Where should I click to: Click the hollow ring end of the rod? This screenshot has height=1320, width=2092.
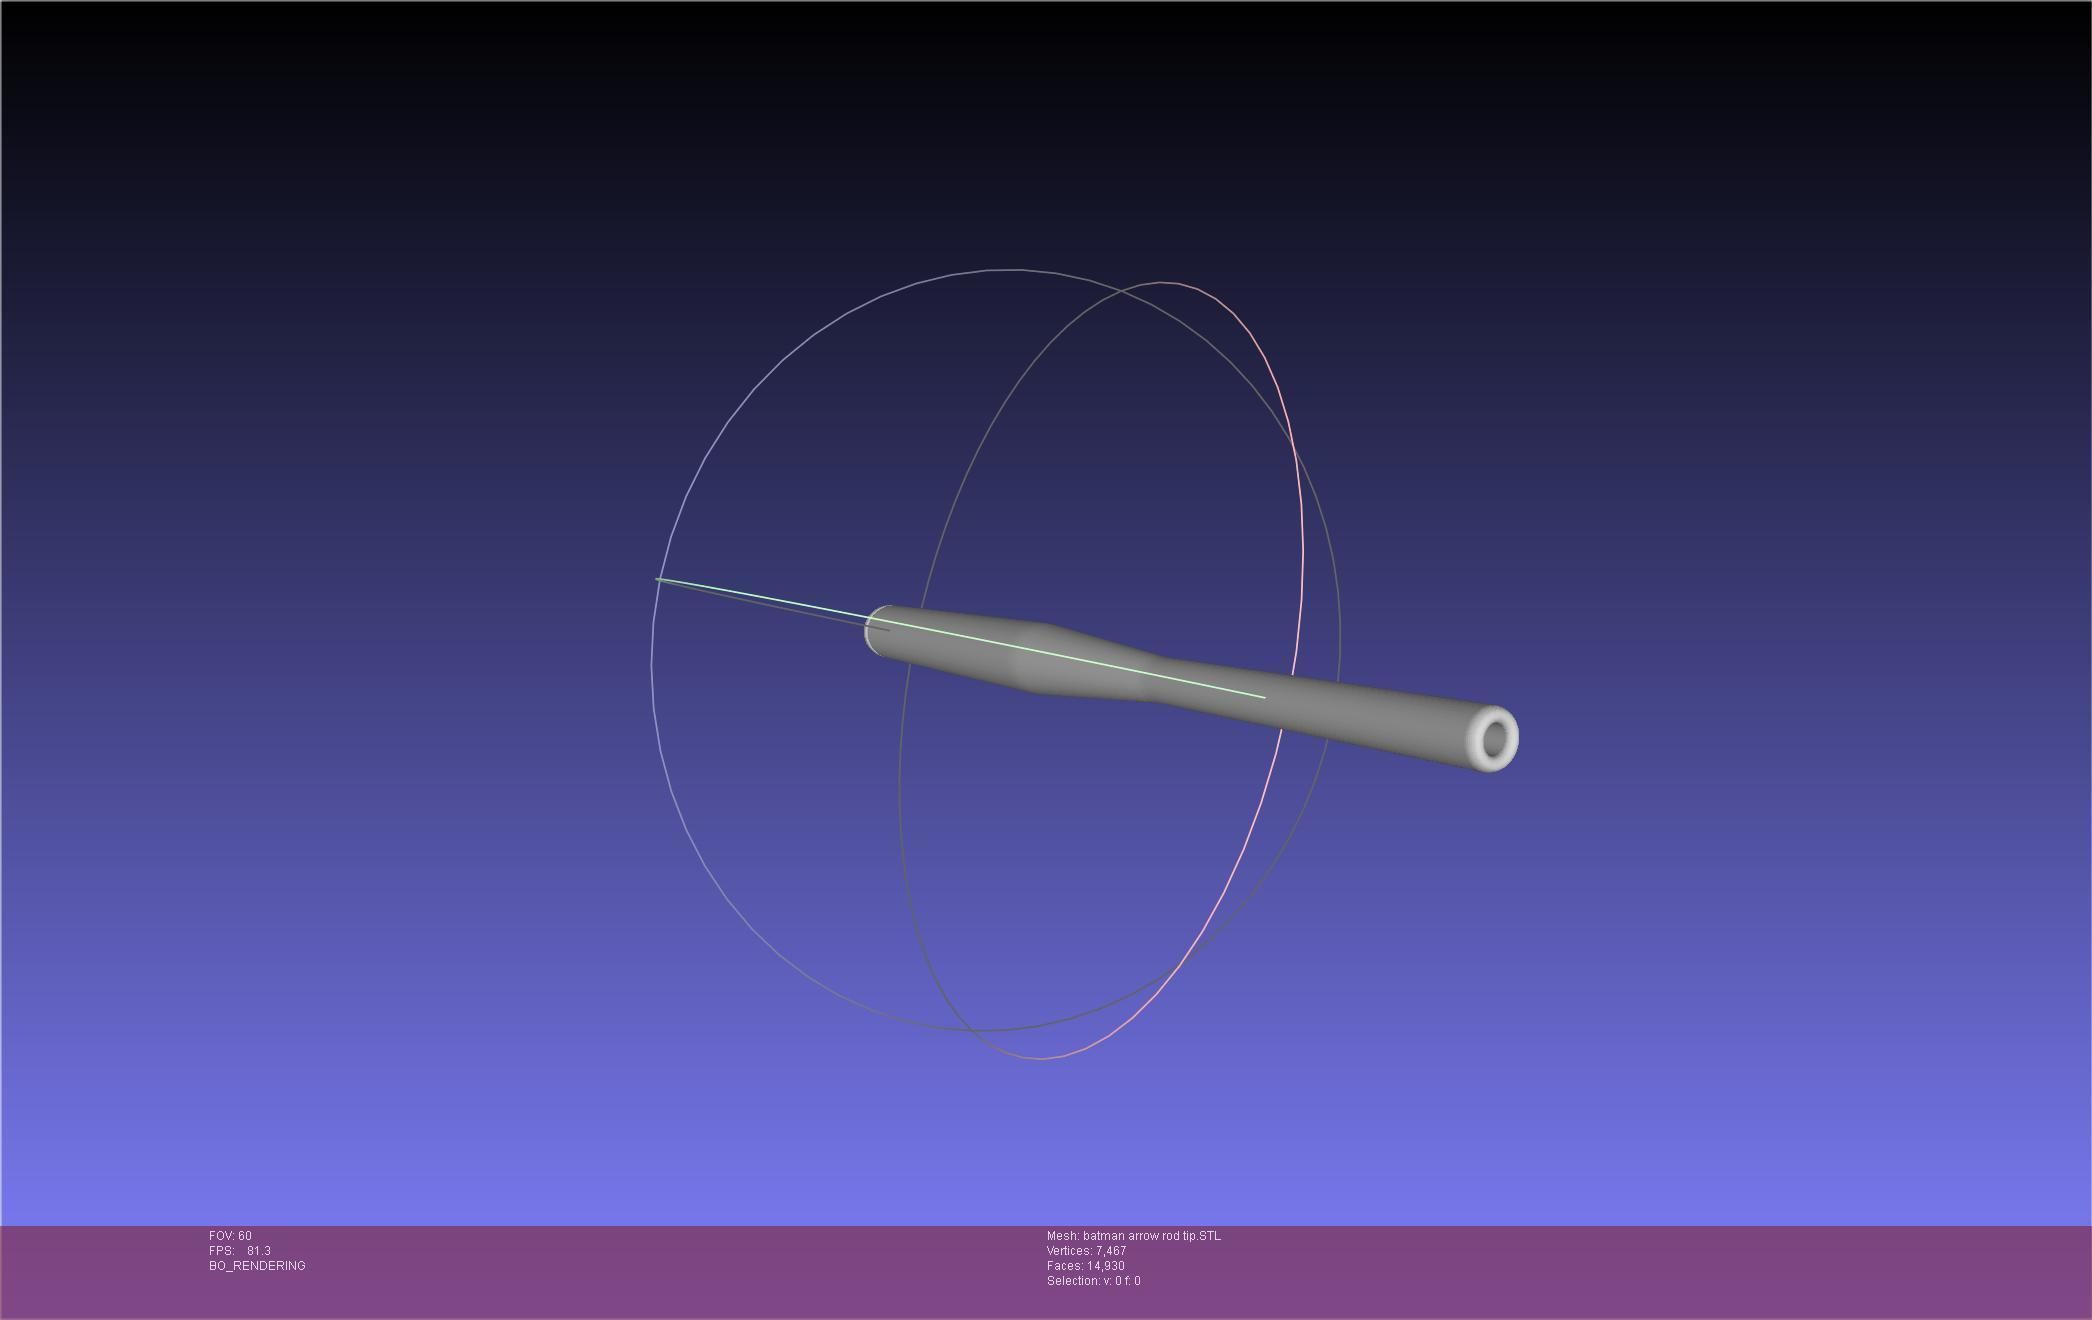(x=1495, y=739)
